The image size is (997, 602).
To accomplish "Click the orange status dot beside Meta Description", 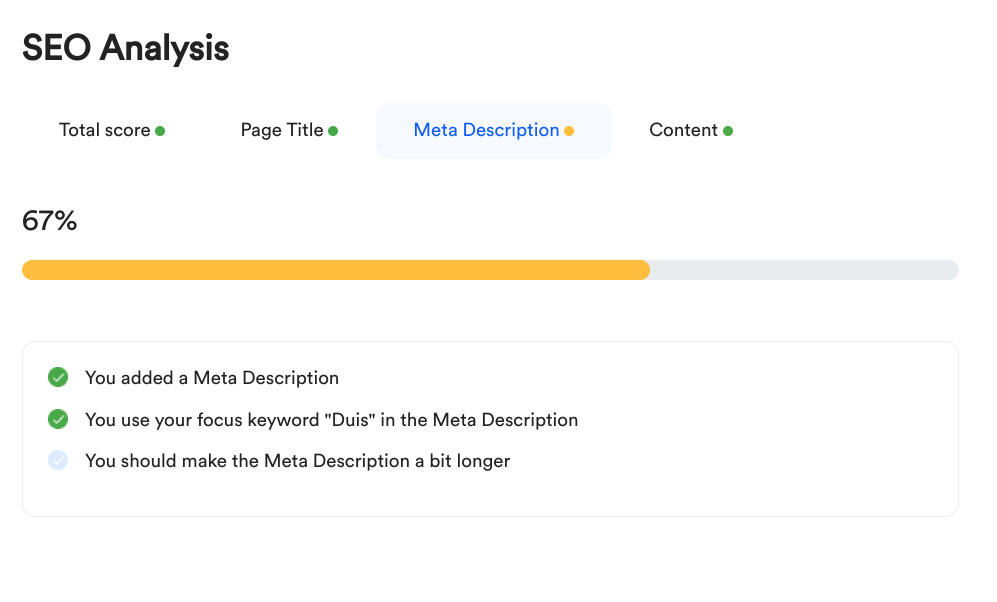I will click(569, 131).
